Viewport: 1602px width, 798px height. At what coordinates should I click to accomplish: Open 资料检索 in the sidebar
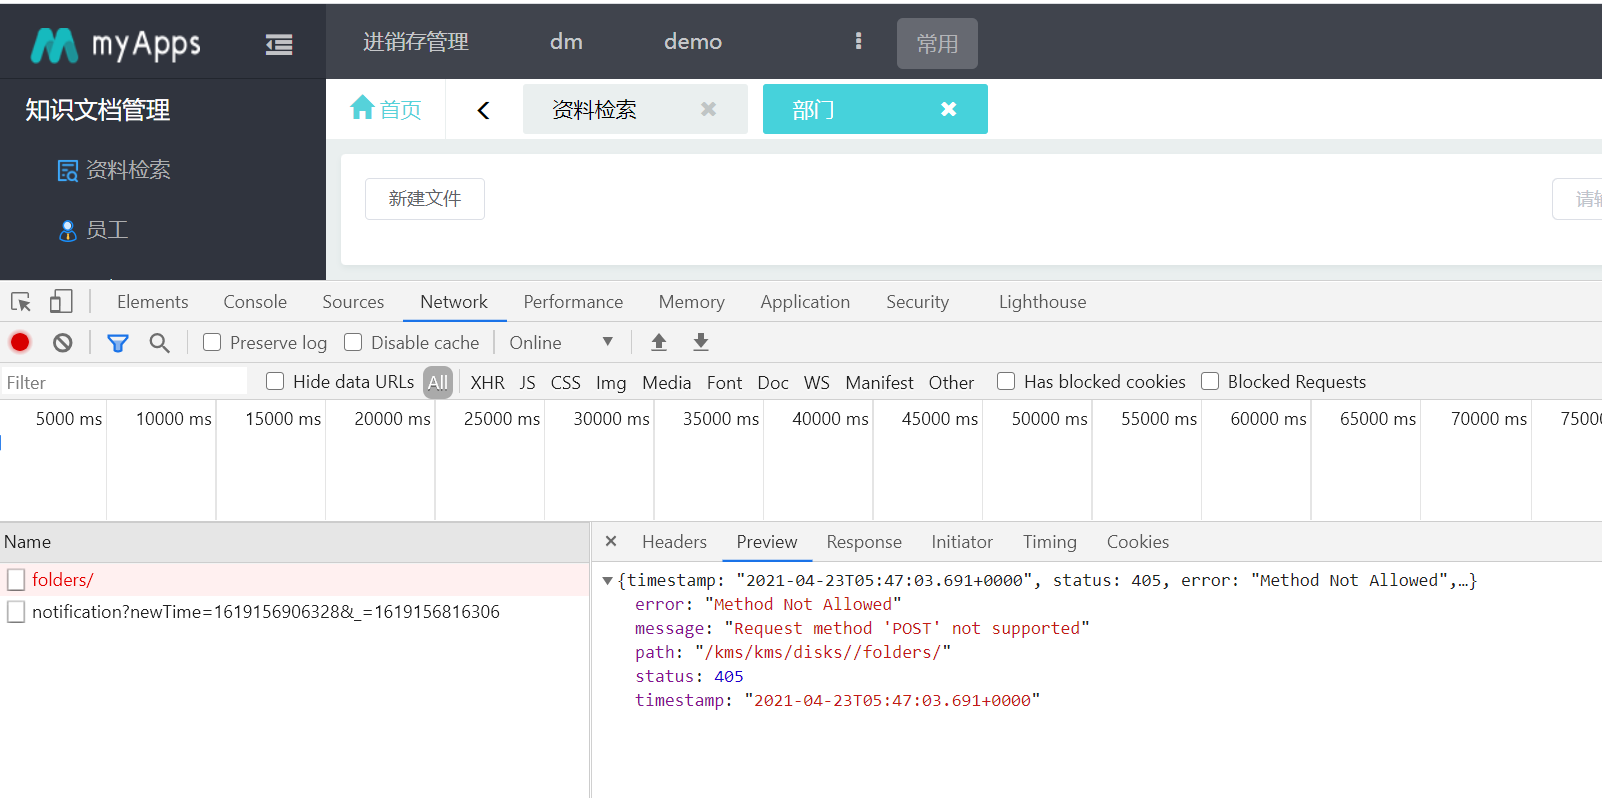click(x=113, y=170)
